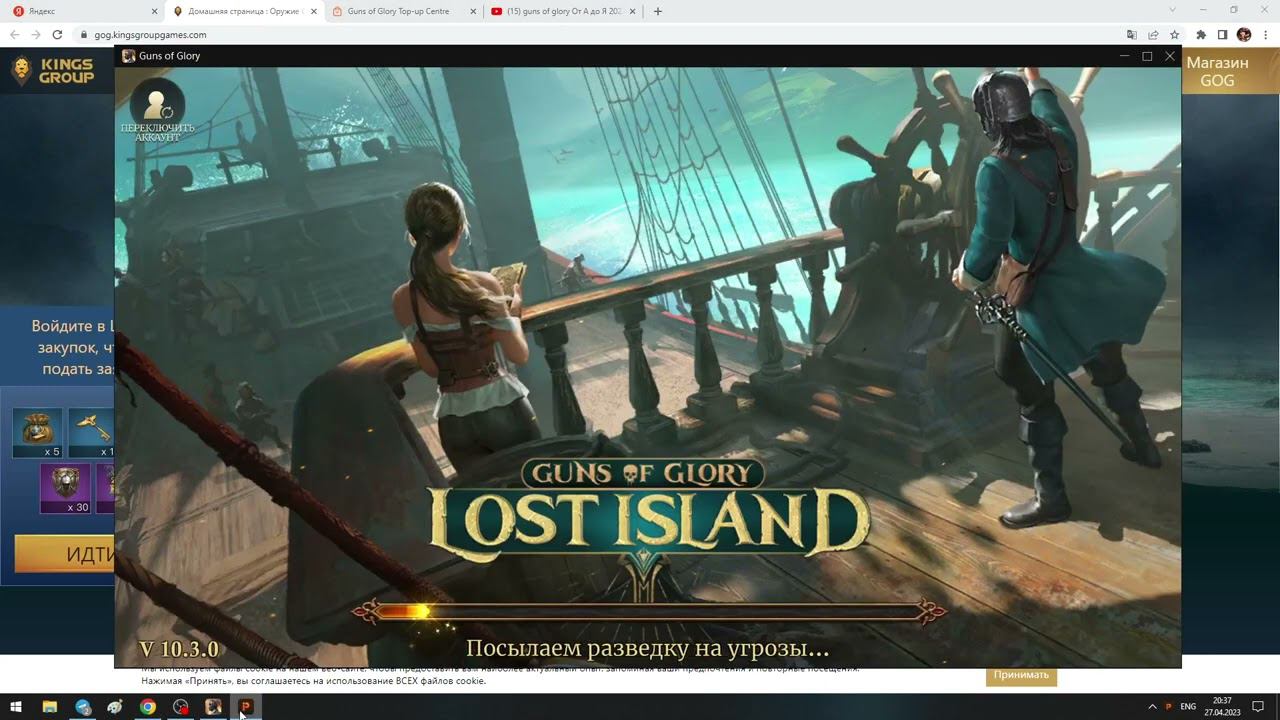Expand the tab search chevron
The width and height of the screenshot is (1280, 720).
(1173, 10)
